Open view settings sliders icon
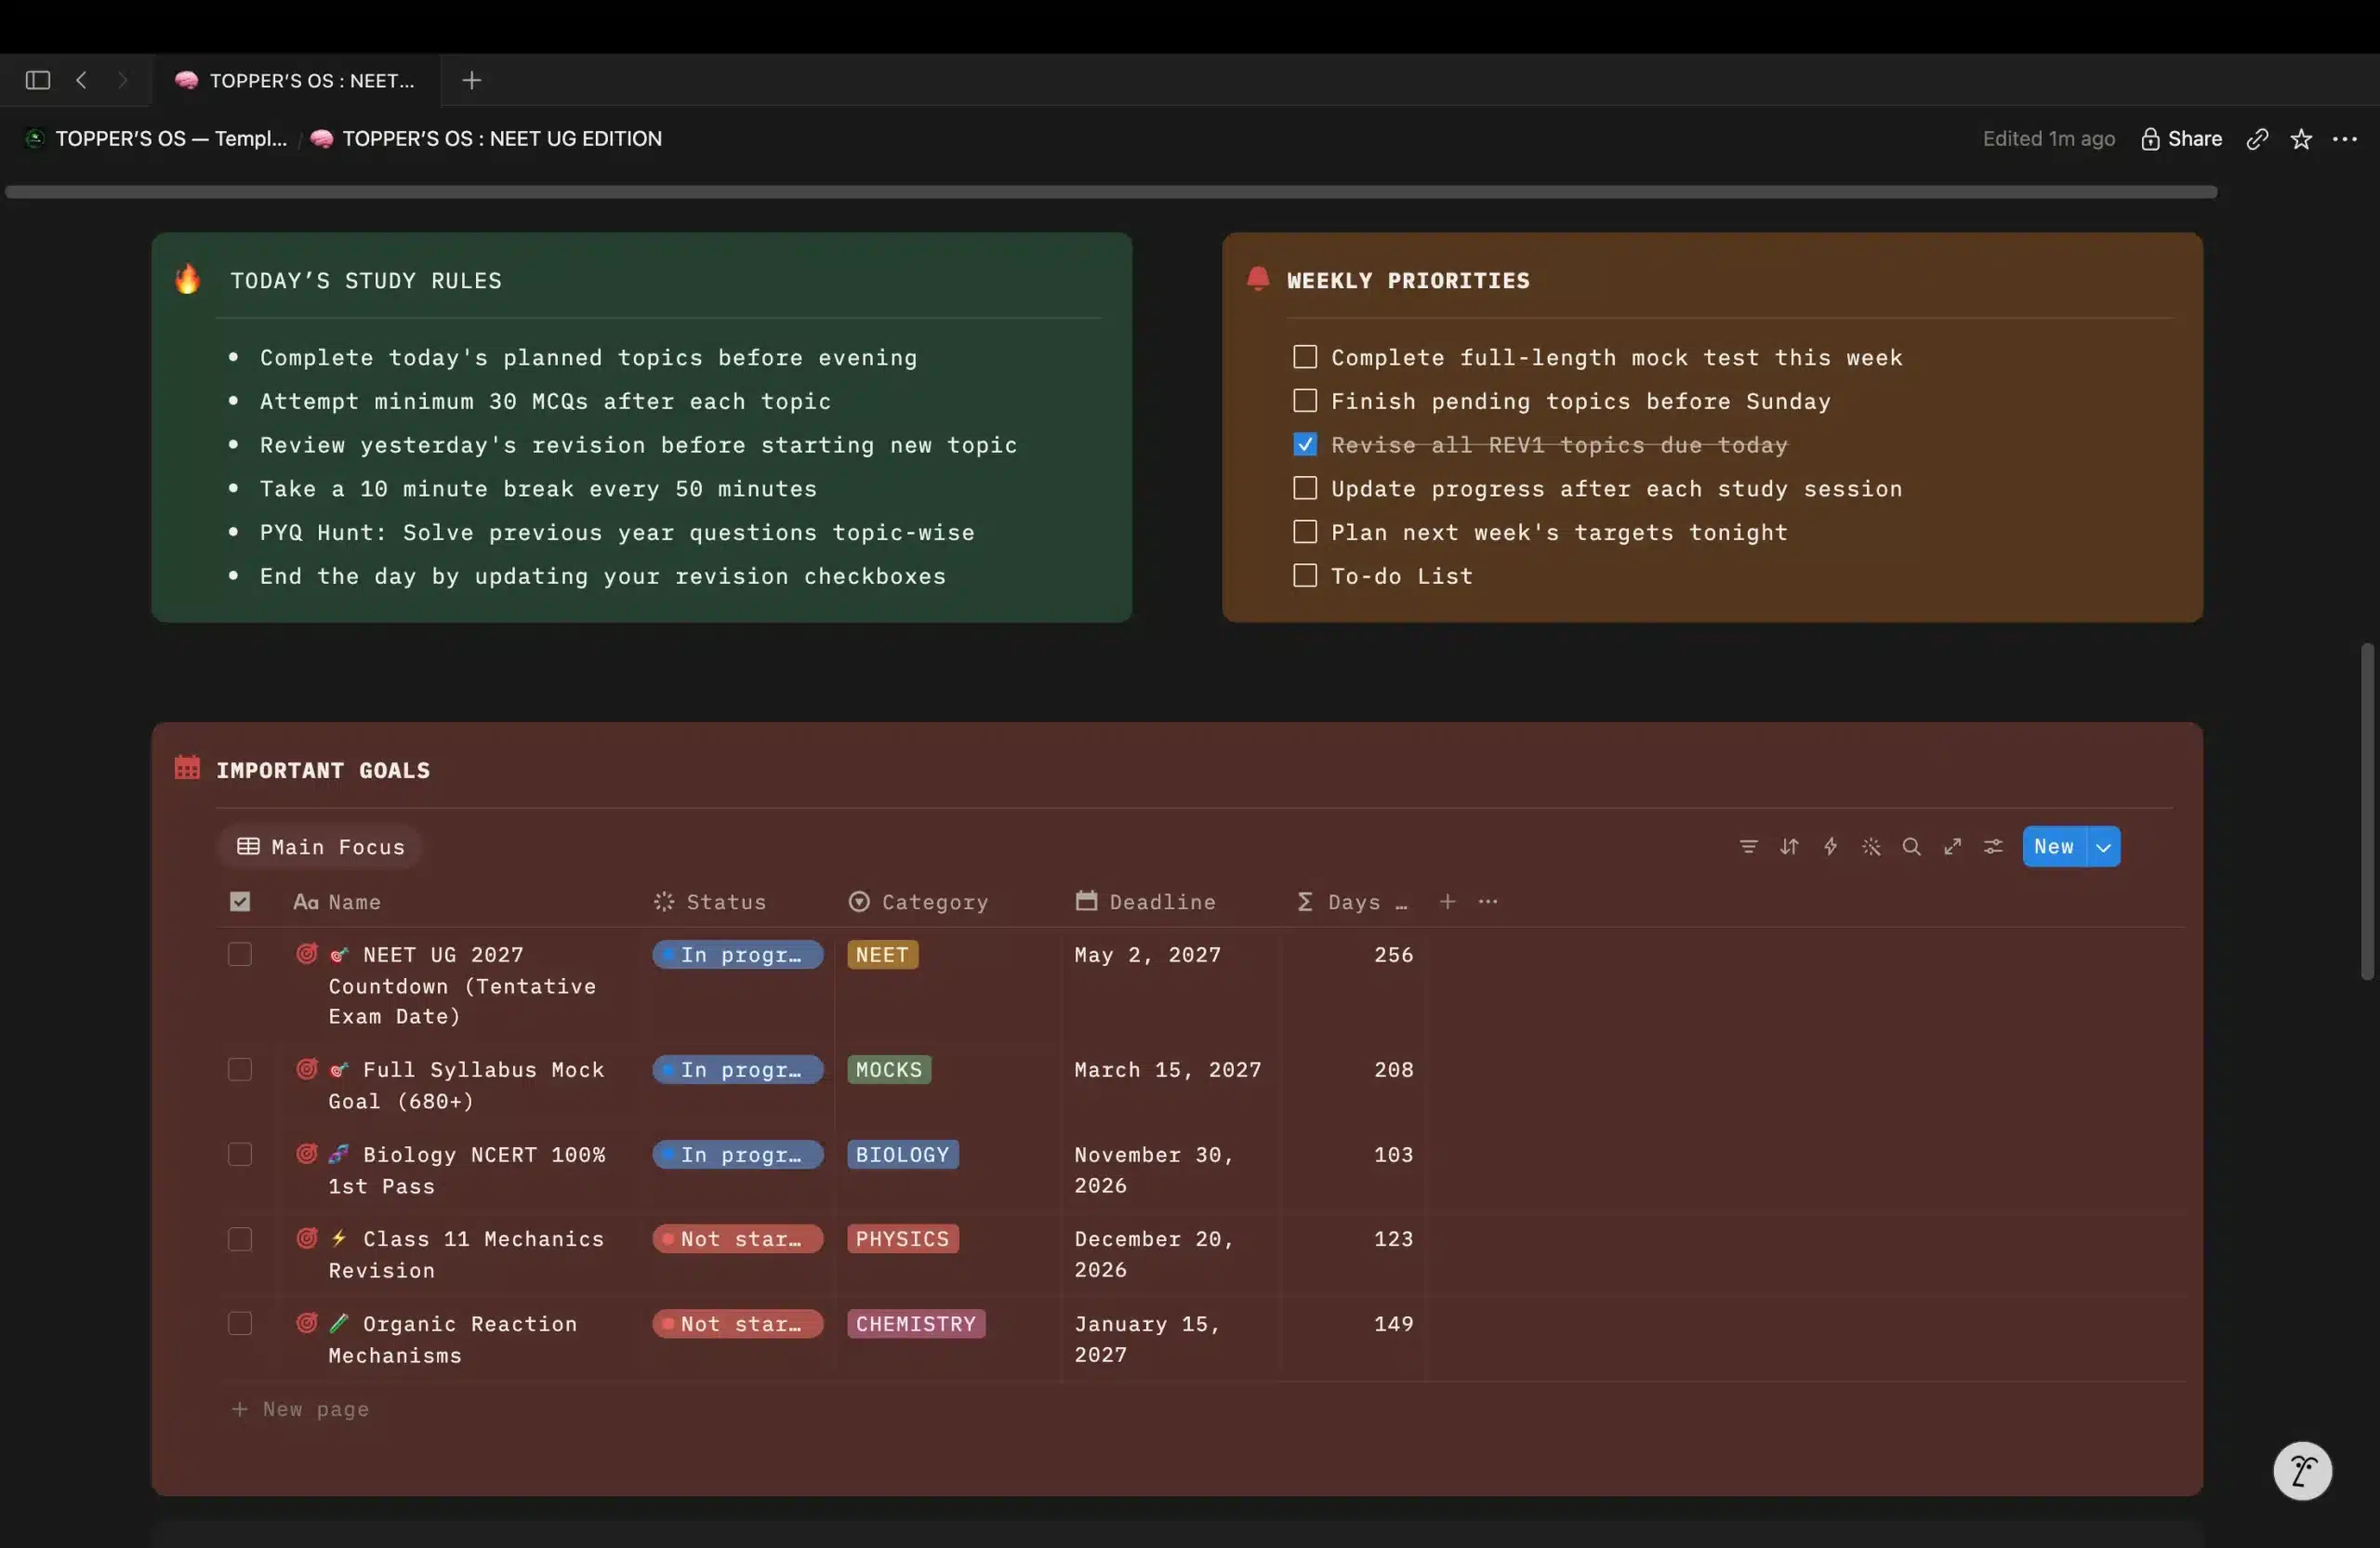The width and height of the screenshot is (2380, 1548). 1993,846
